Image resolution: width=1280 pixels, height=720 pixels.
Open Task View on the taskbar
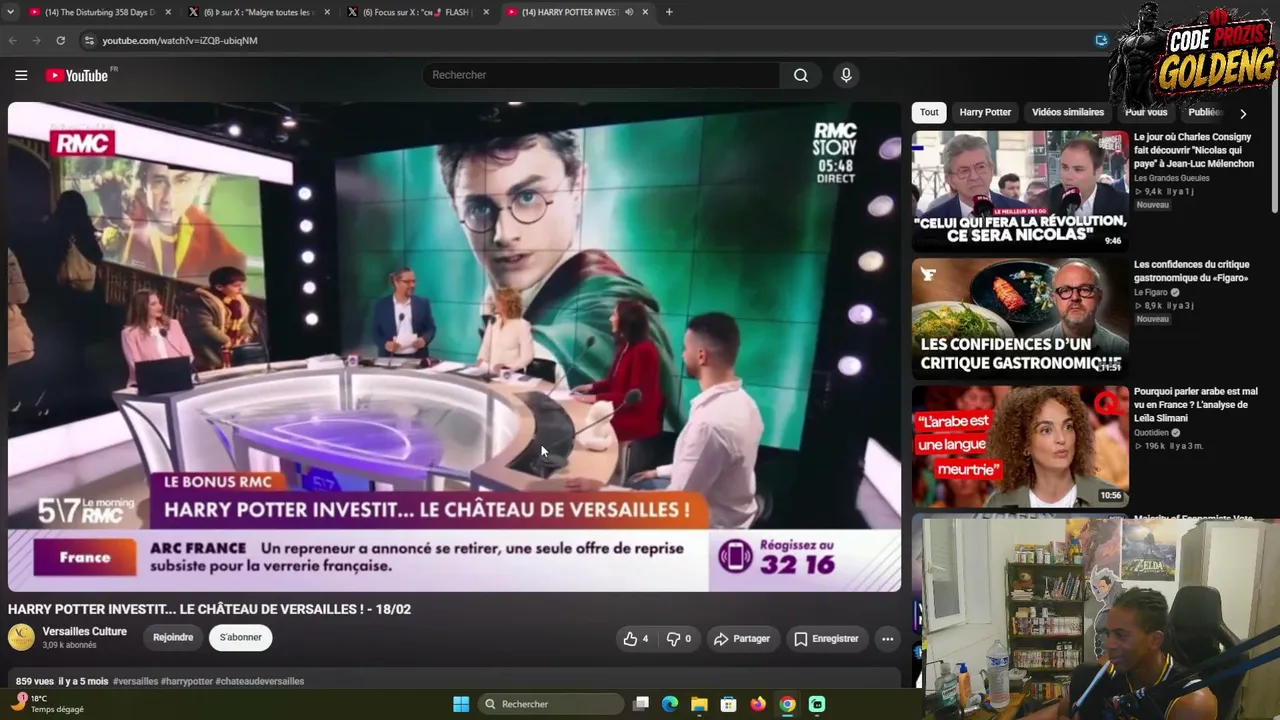[641, 704]
